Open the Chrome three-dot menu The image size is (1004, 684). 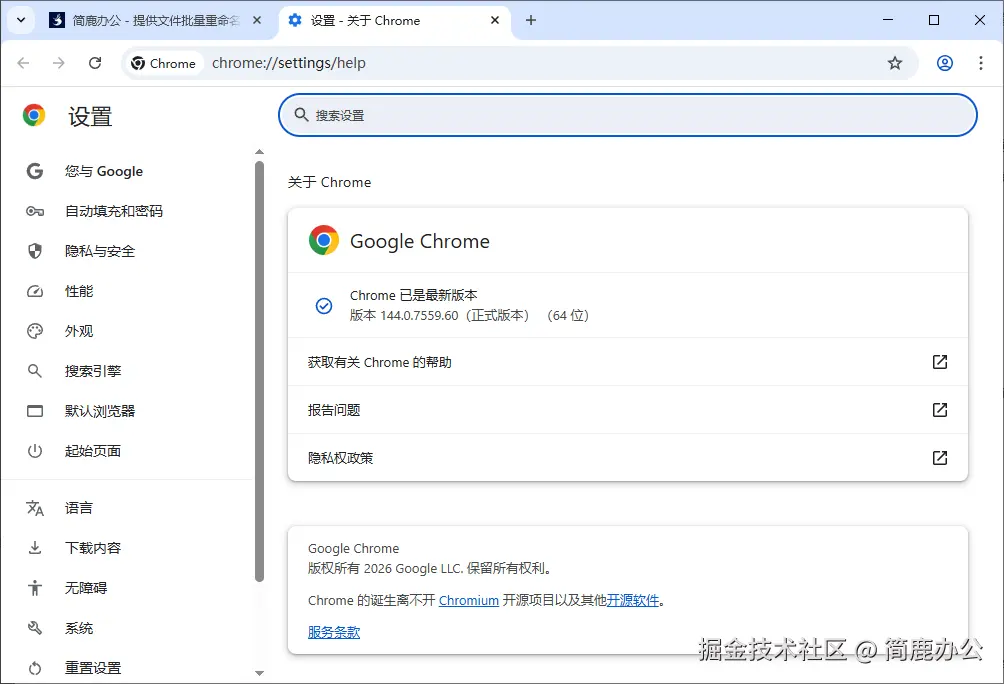coord(980,63)
